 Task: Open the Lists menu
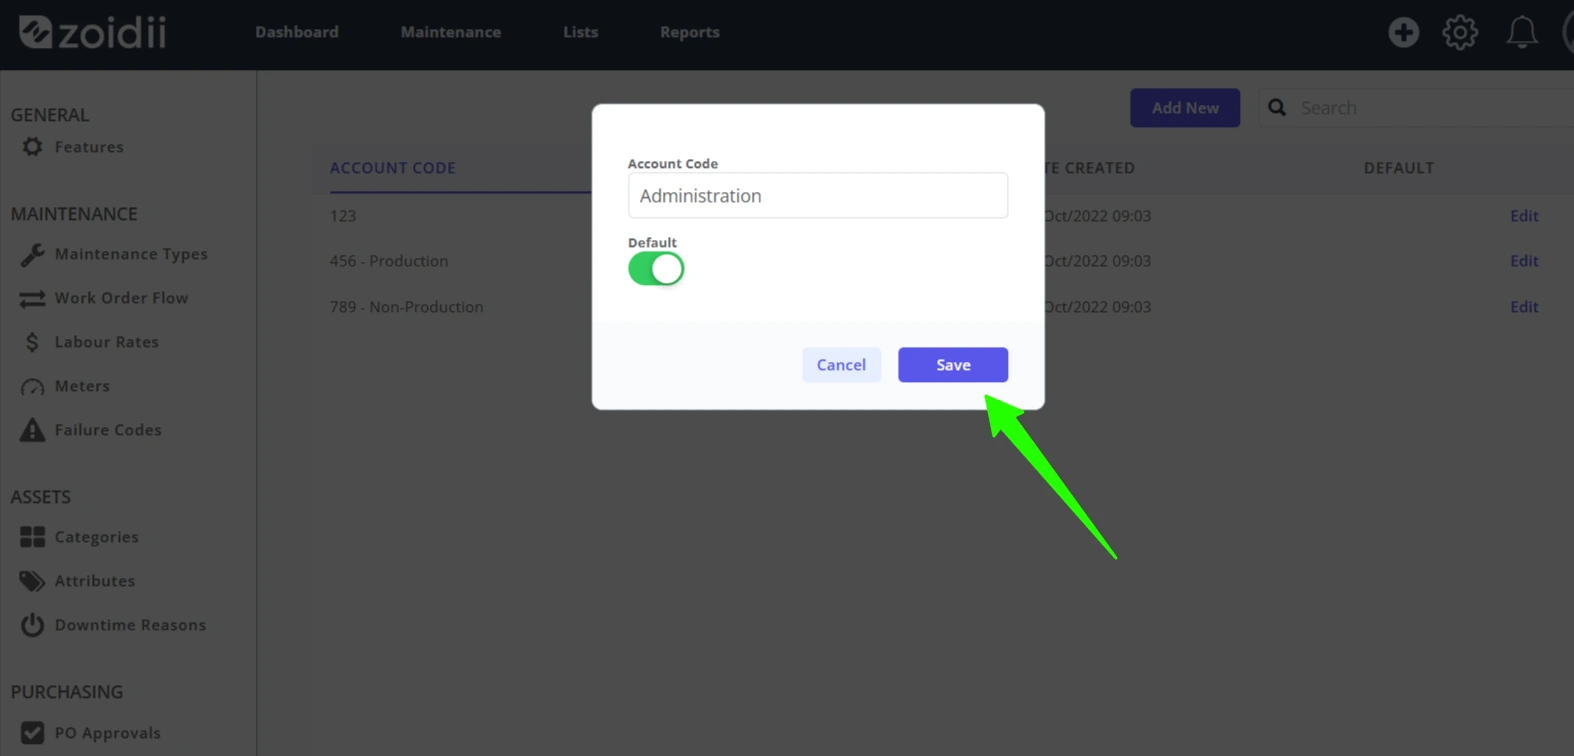(580, 32)
